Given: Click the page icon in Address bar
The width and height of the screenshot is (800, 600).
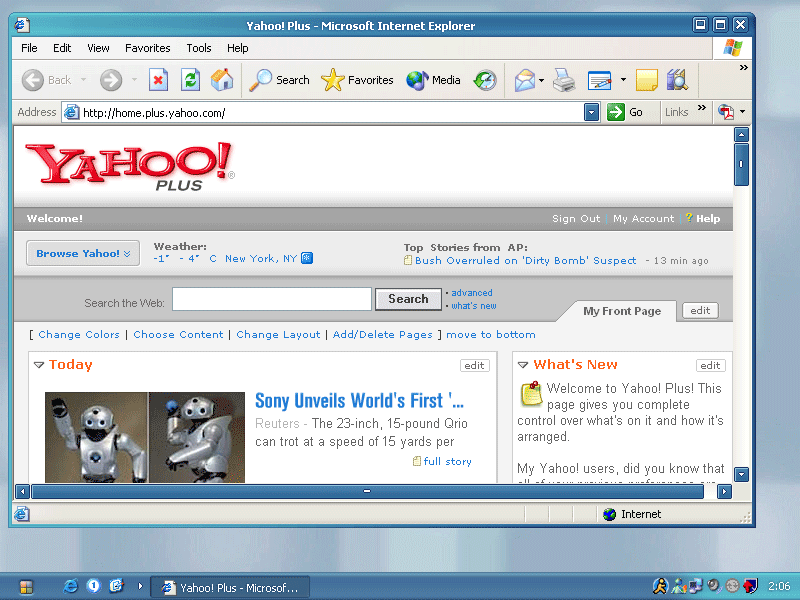Looking at the screenshot, I should [71, 112].
